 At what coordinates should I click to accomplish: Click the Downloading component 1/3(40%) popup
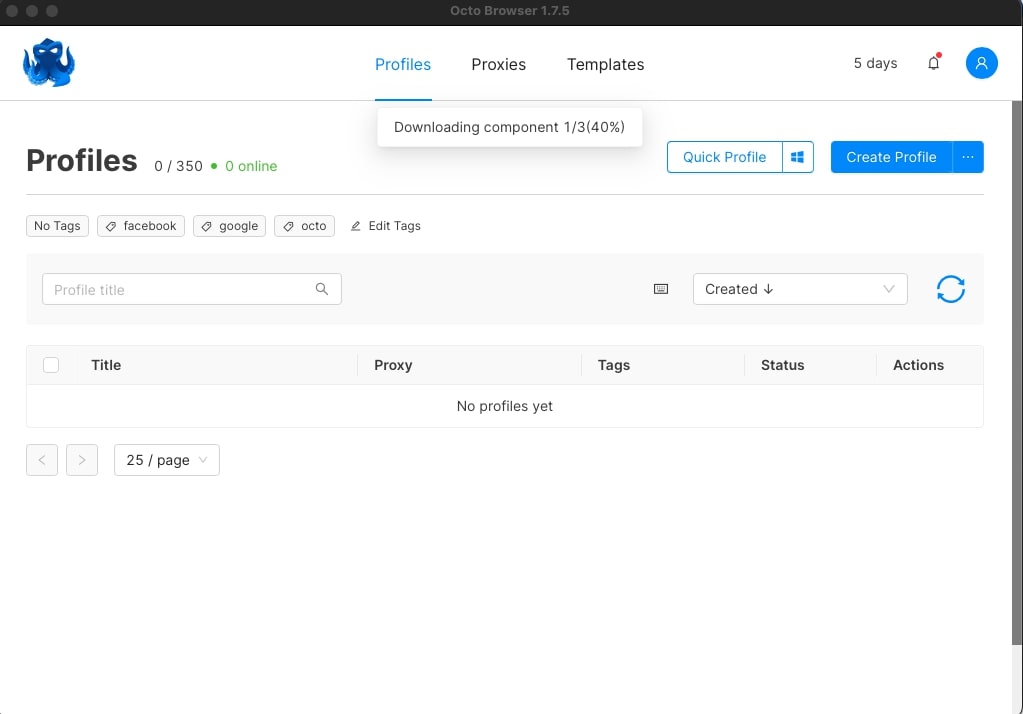[x=510, y=127]
